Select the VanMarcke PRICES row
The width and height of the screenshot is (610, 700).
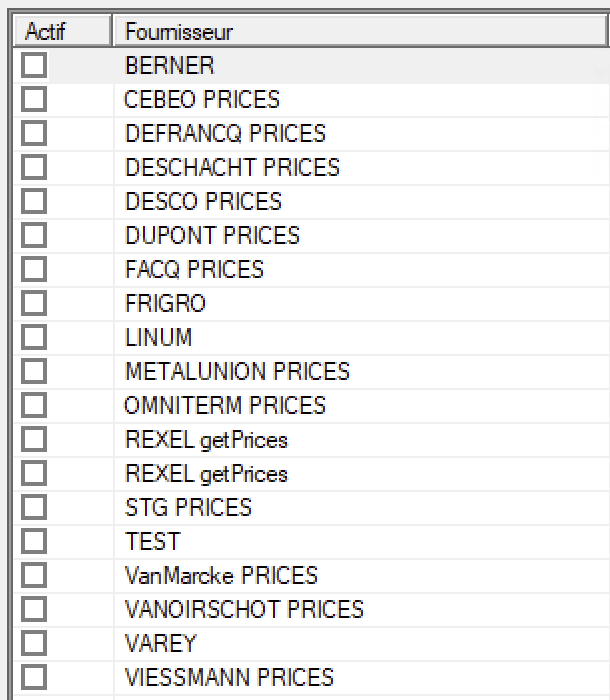[x=311, y=575]
